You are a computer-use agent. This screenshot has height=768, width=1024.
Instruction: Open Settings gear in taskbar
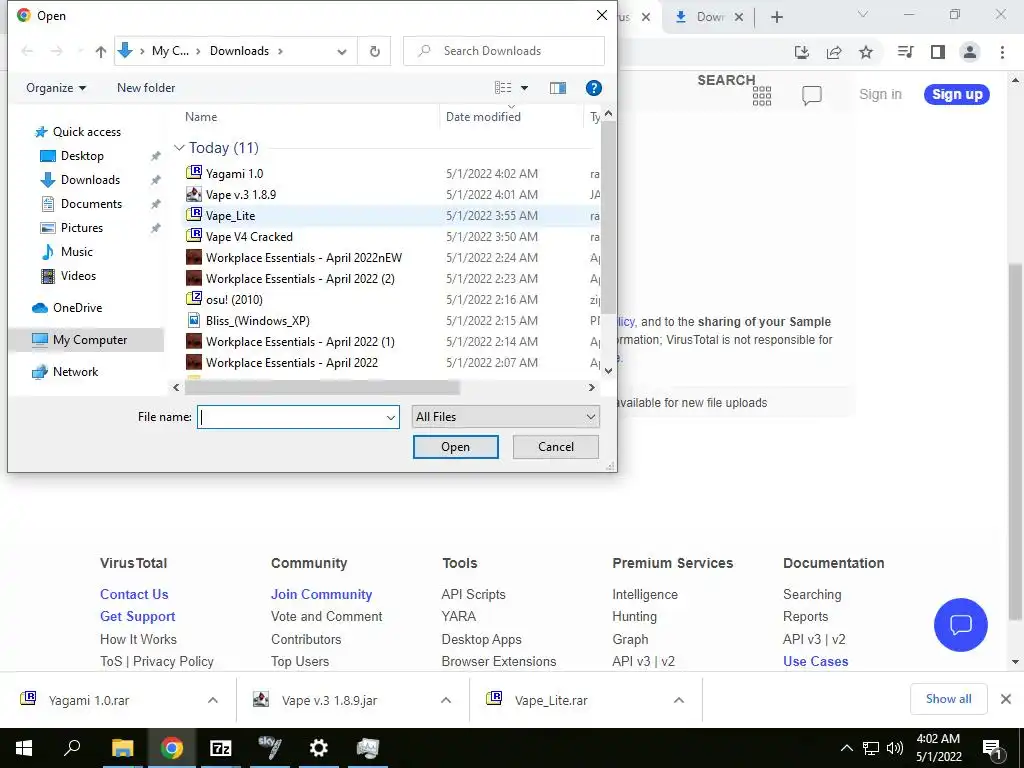(319, 748)
